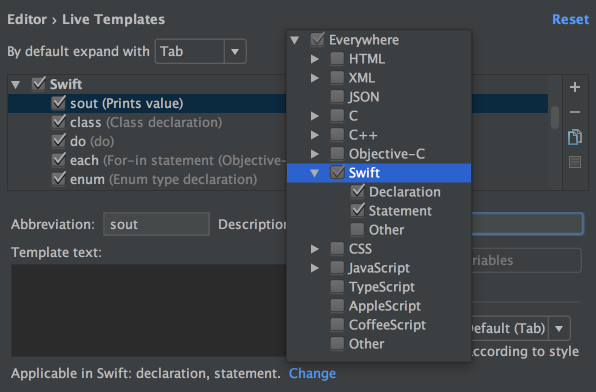Toggle the enum template checkbox

click(59, 179)
